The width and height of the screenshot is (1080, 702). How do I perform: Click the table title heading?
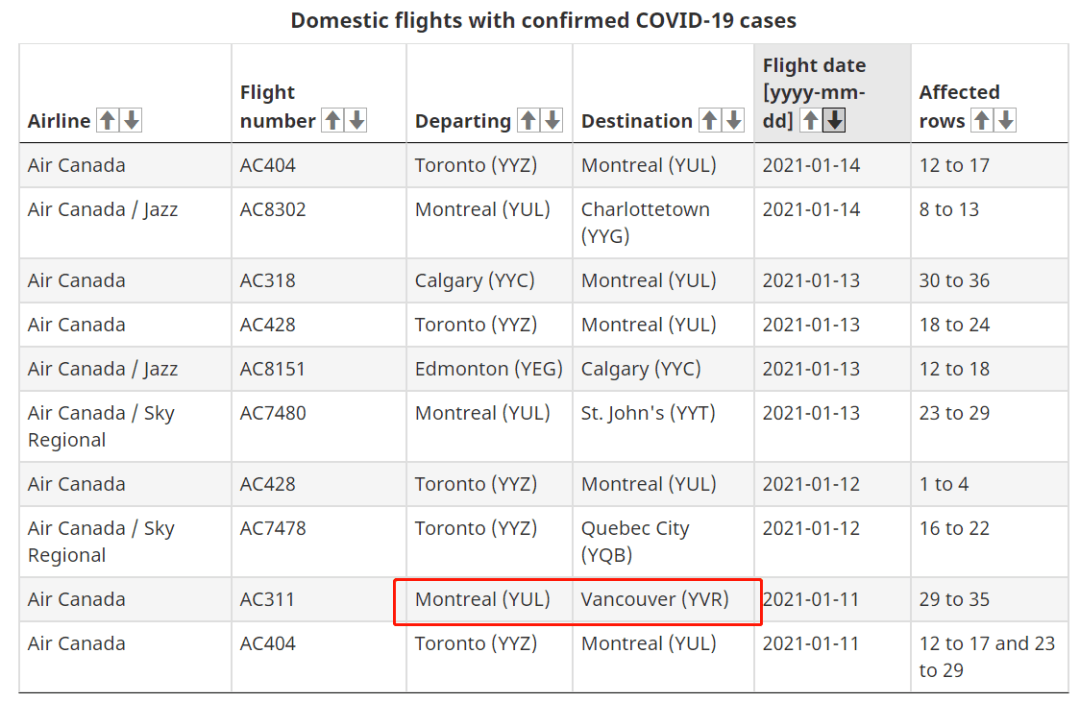pos(543,21)
